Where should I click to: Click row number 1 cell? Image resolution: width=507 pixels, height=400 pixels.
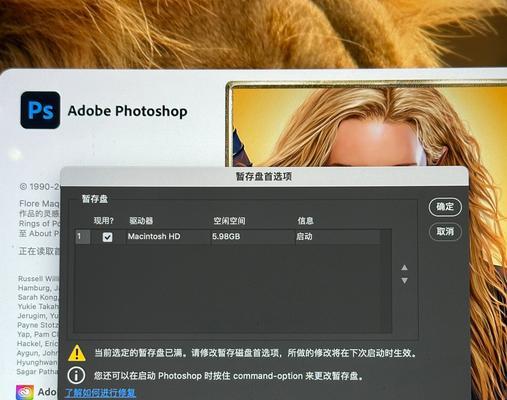click(x=82, y=237)
